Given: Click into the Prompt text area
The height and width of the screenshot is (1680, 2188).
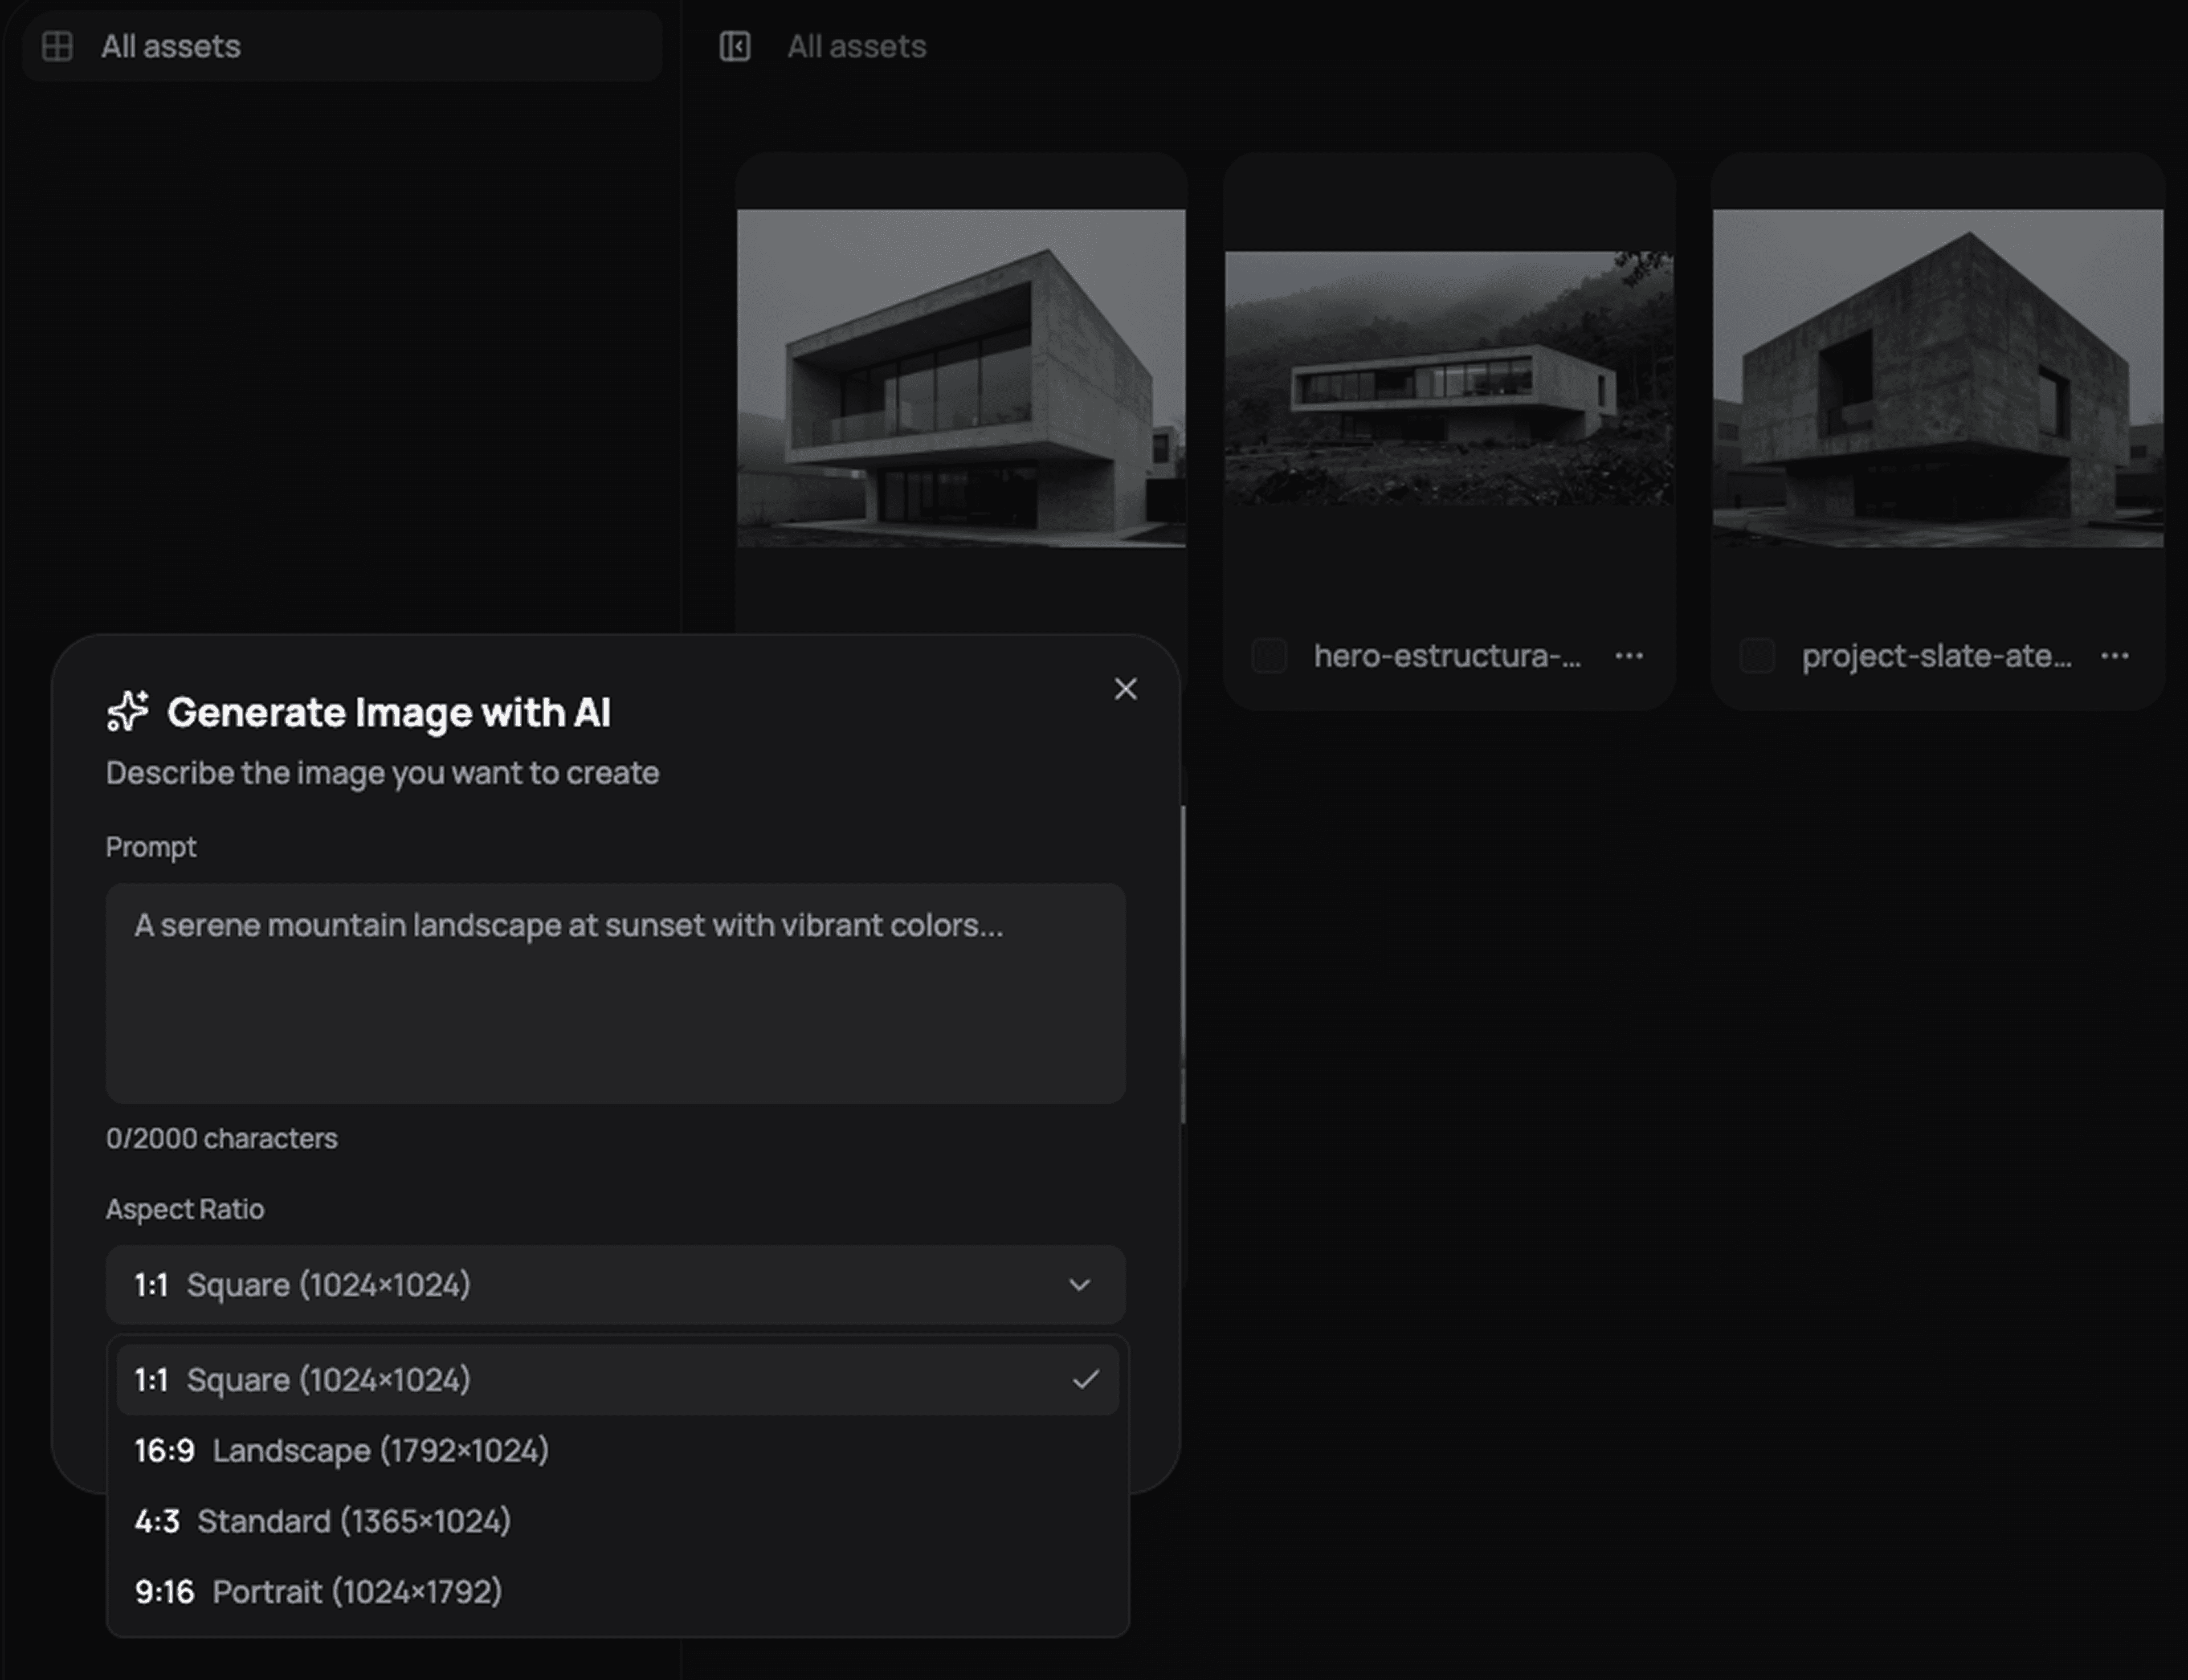Looking at the screenshot, I should point(615,993).
